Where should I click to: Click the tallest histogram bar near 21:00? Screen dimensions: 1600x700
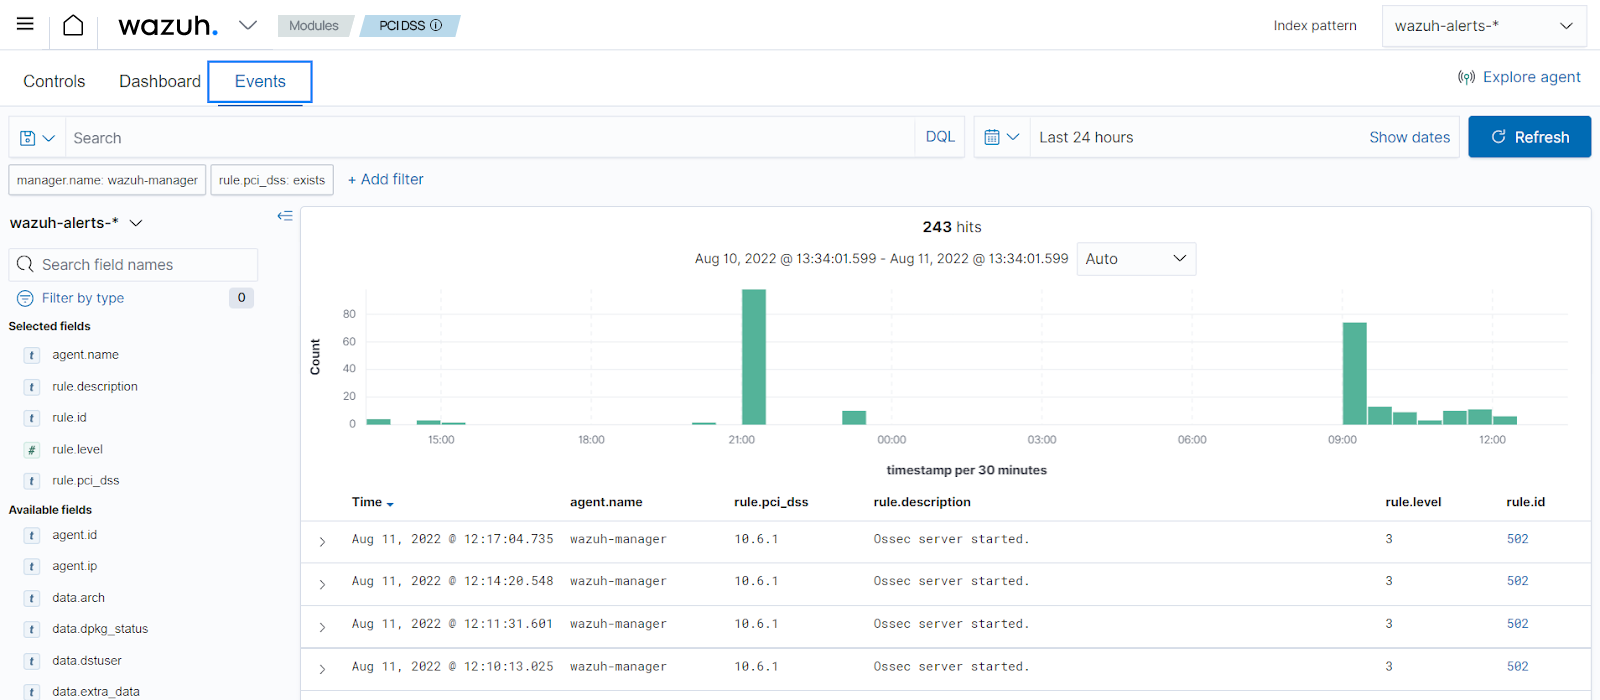[x=753, y=357]
